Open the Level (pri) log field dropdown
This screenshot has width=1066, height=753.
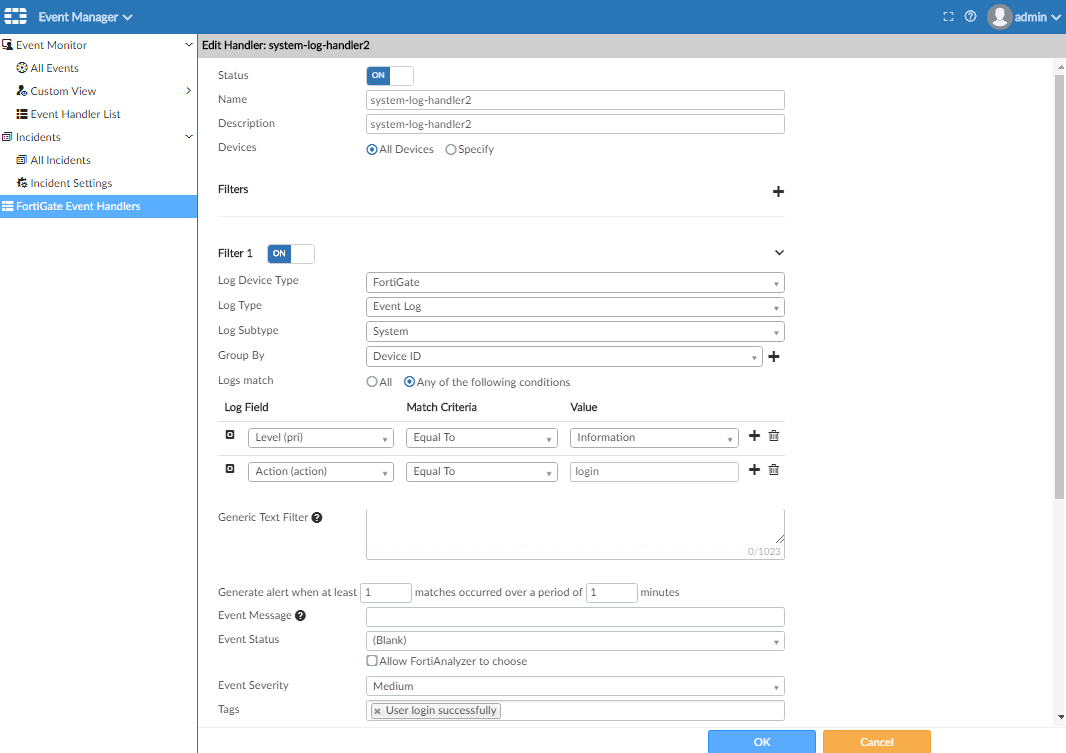click(x=321, y=438)
